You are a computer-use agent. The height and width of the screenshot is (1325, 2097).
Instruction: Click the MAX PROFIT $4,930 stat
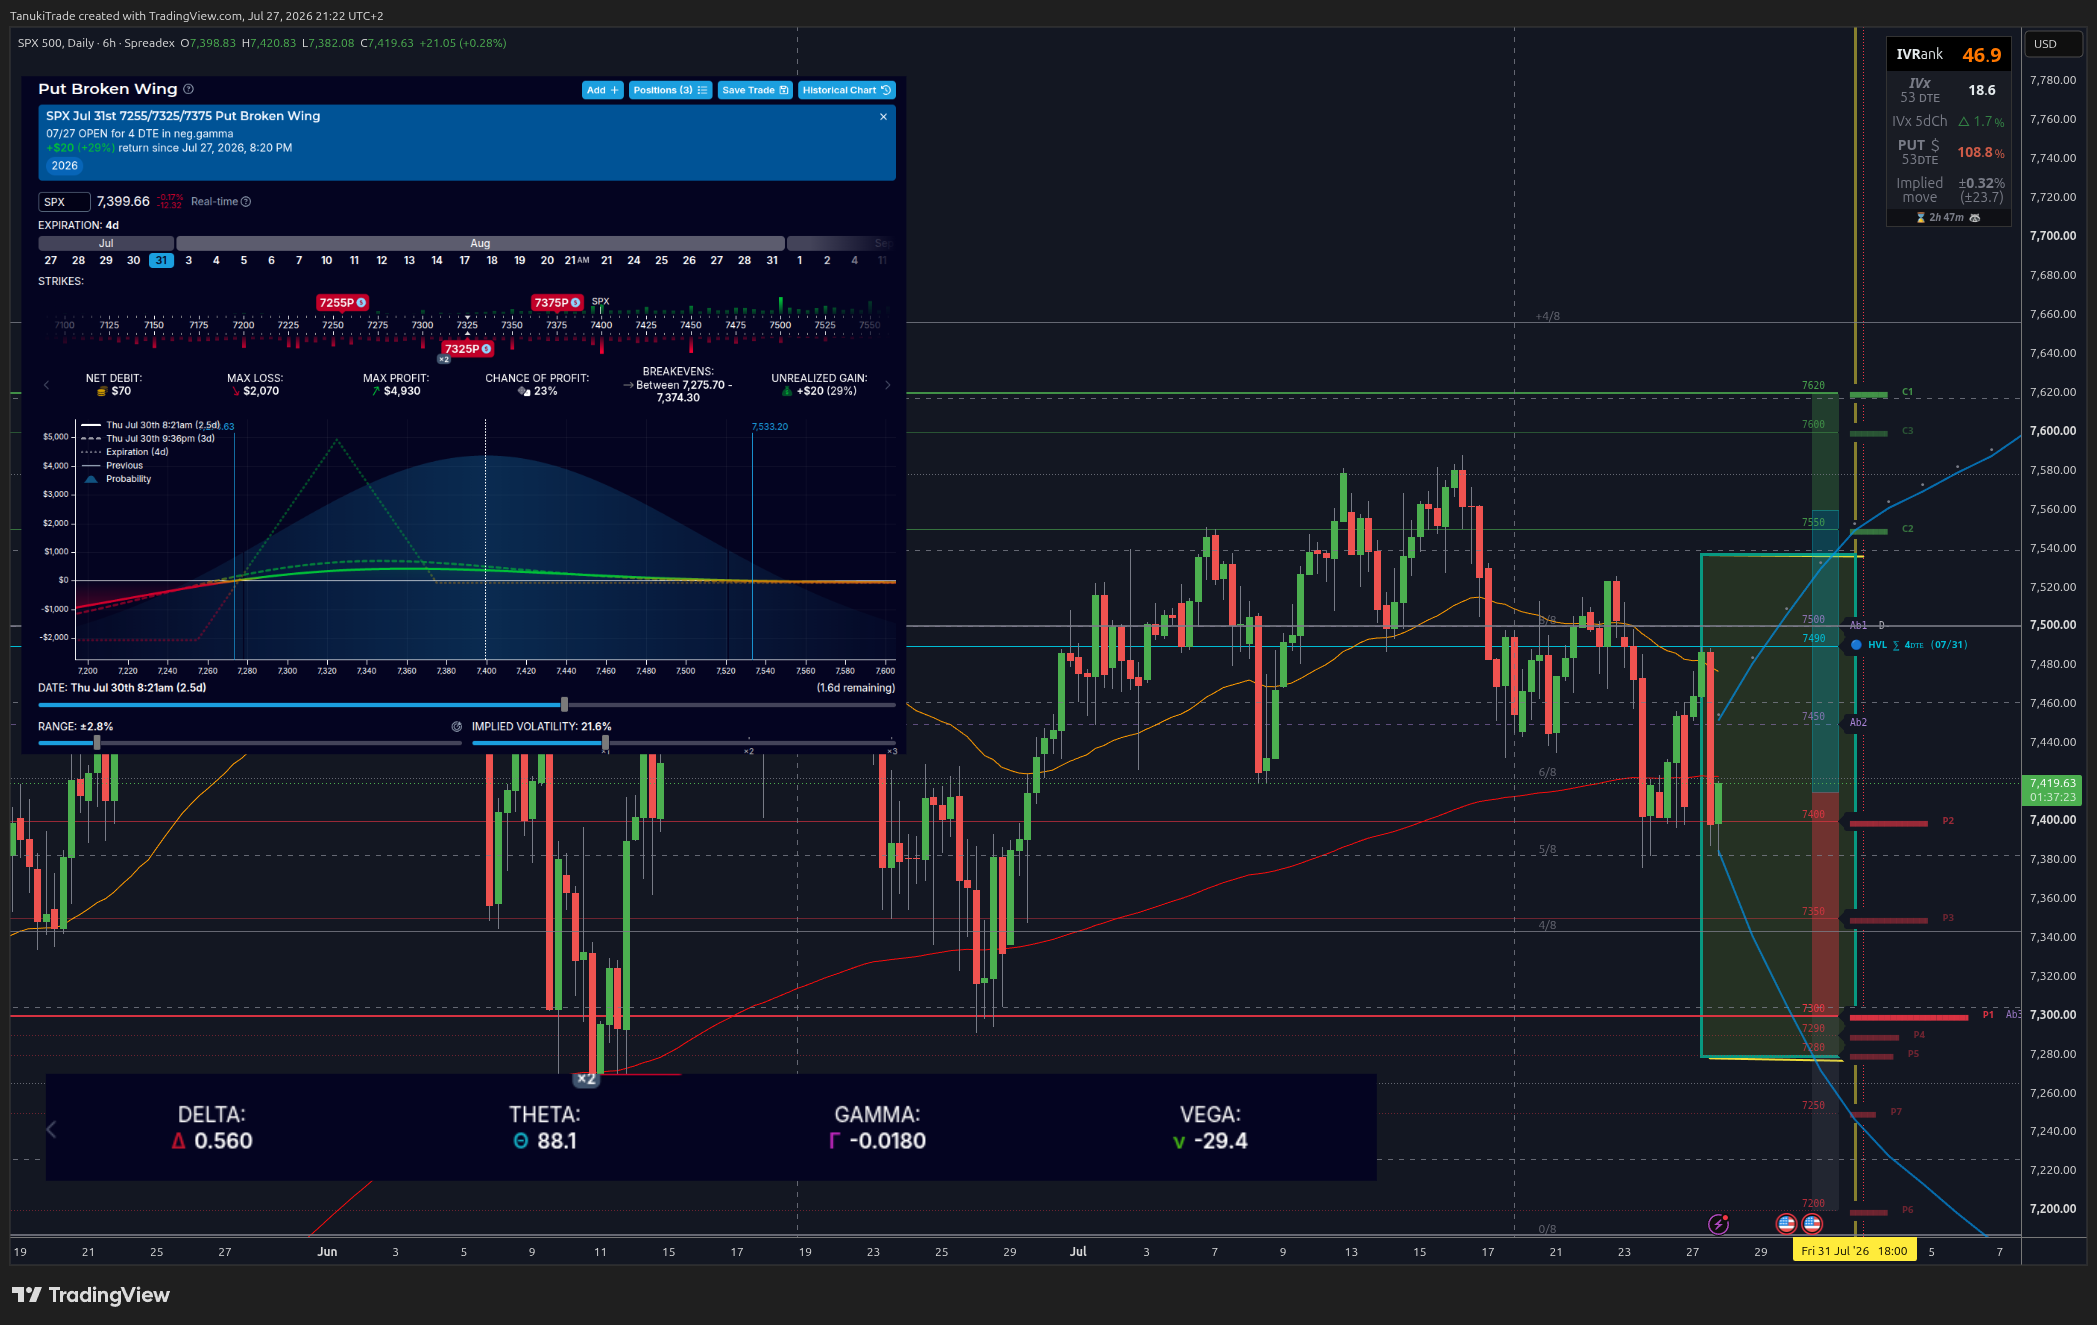pyautogui.click(x=396, y=385)
